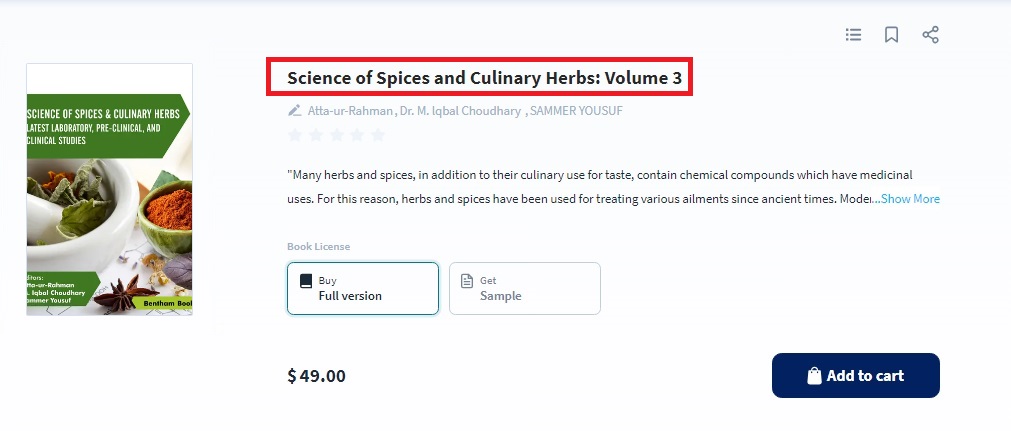Select the Buy Full version license
1011x431 pixels.
point(362,288)
